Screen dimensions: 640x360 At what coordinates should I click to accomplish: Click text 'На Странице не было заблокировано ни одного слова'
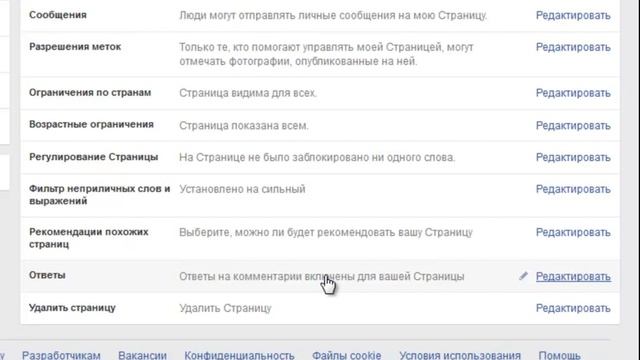click(x=317, y=158)
